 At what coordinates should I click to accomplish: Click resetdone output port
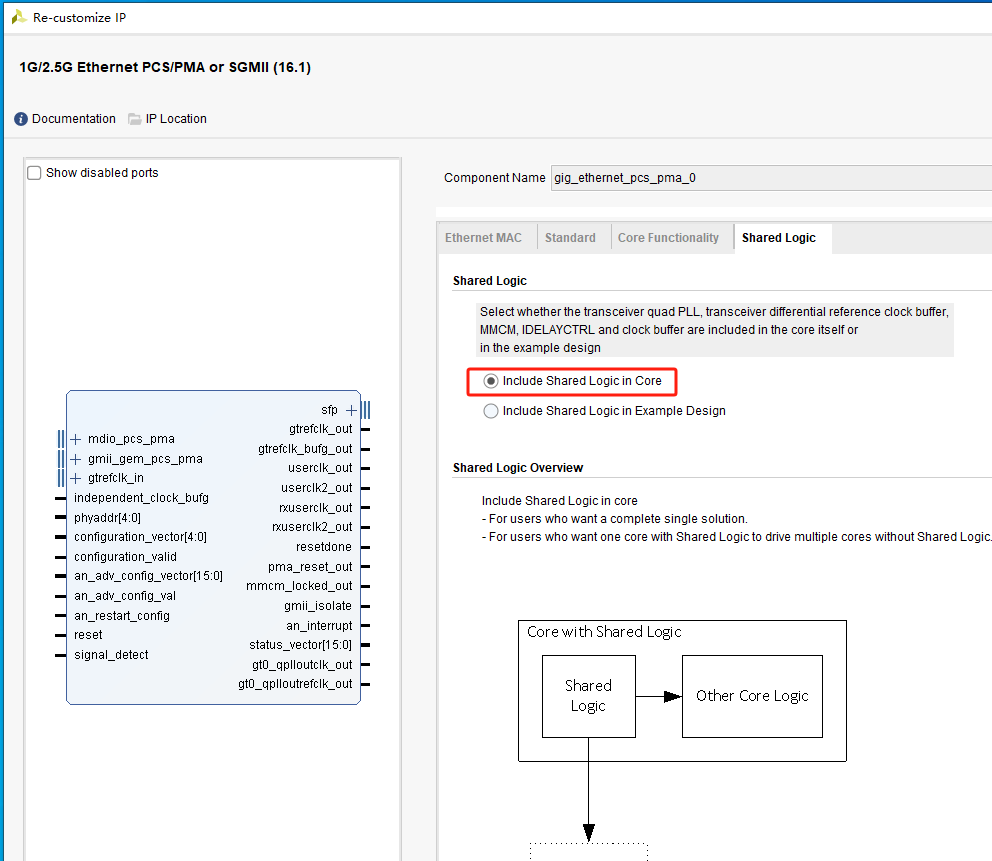(324, 547)
